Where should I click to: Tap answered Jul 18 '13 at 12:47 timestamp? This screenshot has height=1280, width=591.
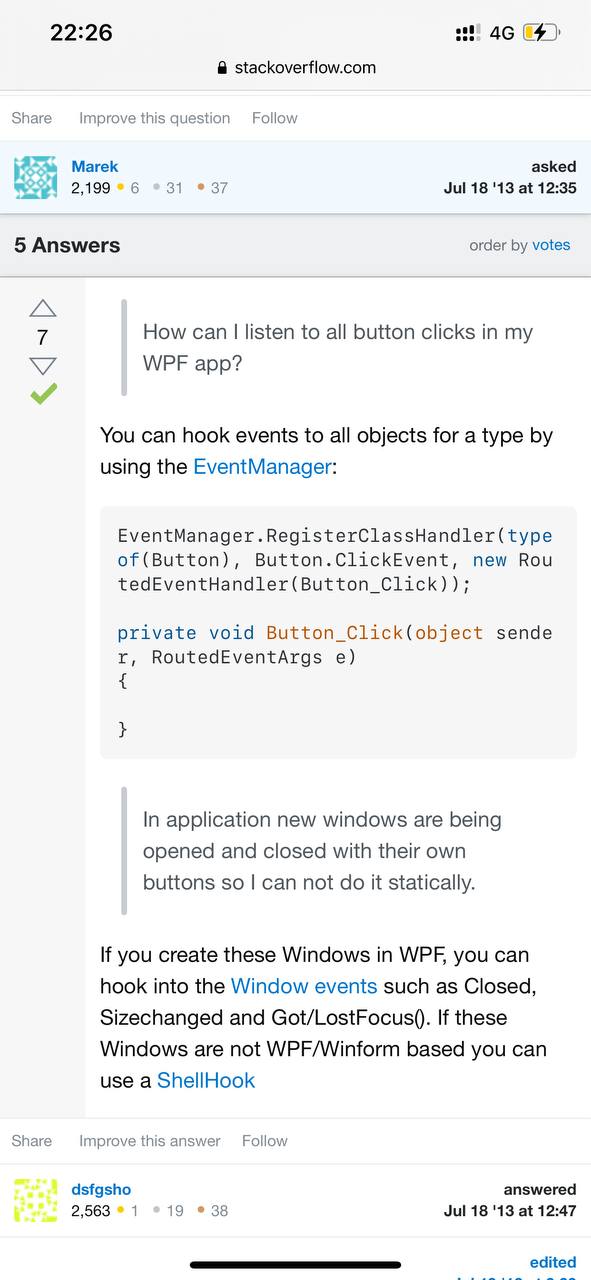(x=510, y=1200)
